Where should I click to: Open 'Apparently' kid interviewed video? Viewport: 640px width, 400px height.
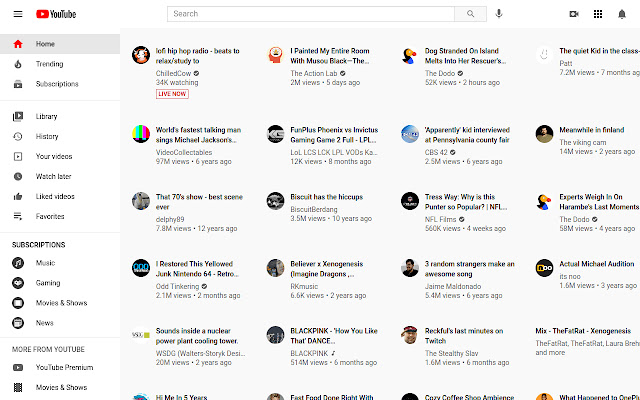pos(467,135)
